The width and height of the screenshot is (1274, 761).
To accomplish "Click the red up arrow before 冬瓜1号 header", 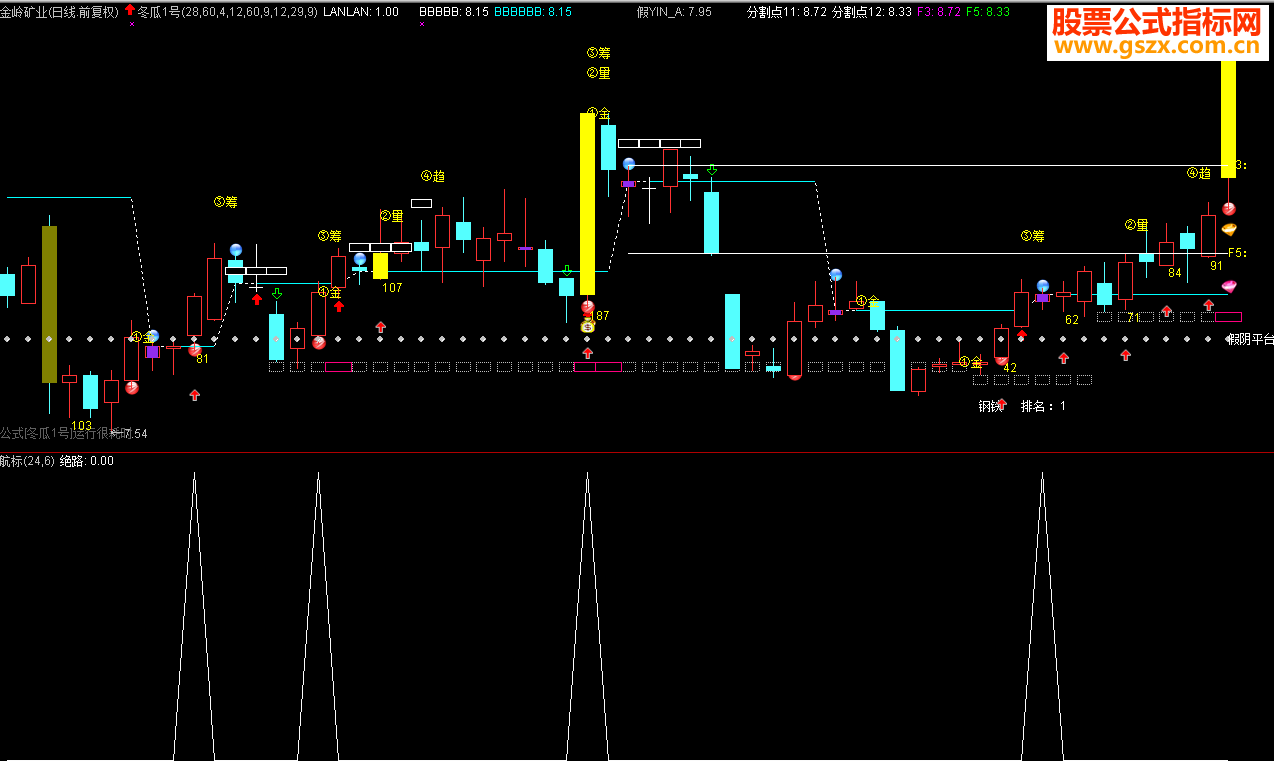I will [x=130, y=11].
